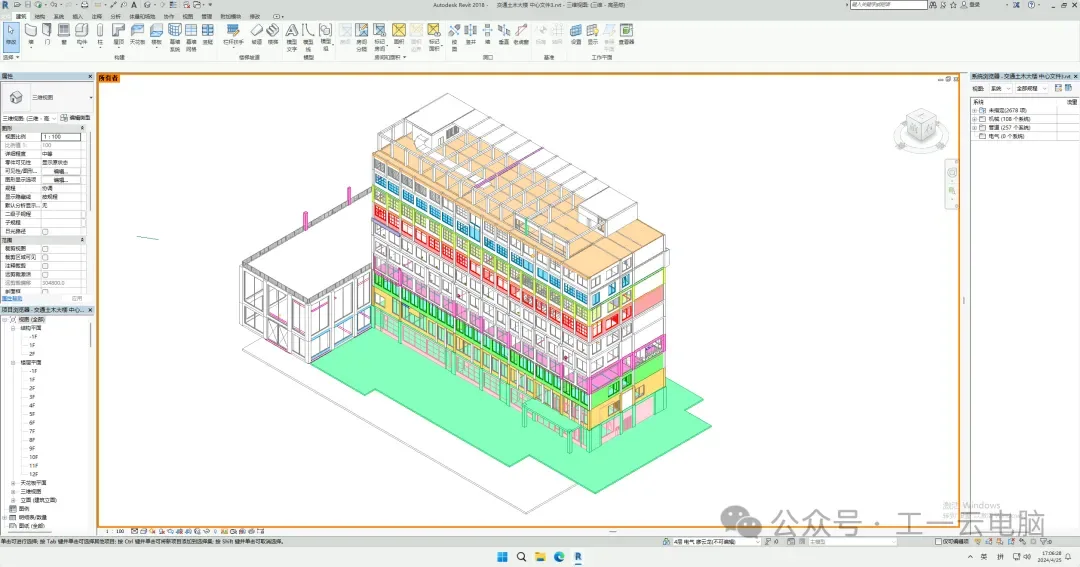Expand the 机械 systems node
The height and width of the screenshot is (567, 1080).
point(974,119)
